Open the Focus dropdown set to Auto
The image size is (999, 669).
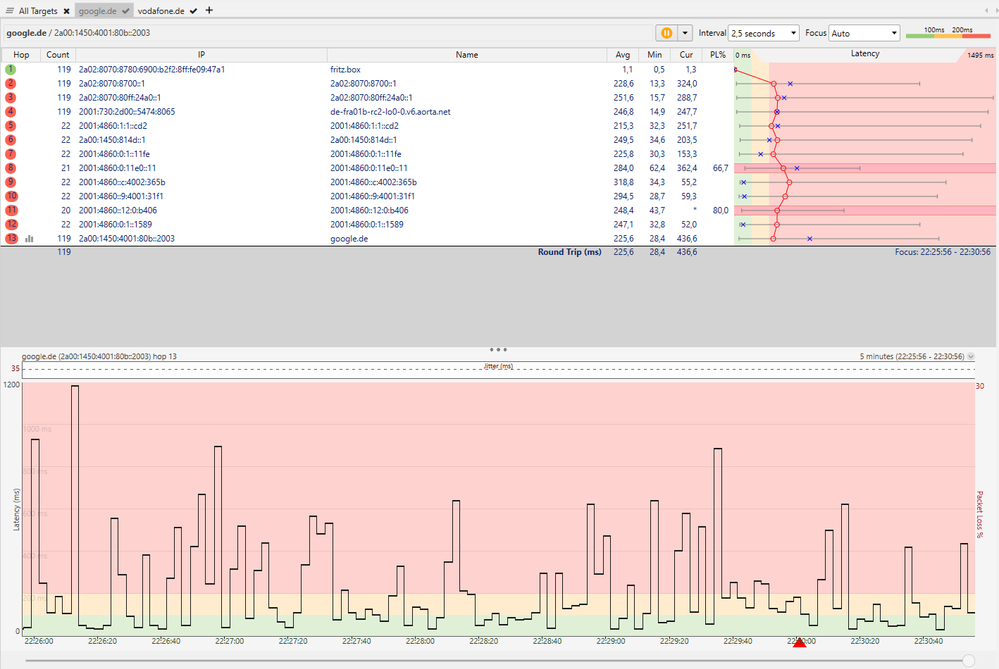click(x=850, y=33)
